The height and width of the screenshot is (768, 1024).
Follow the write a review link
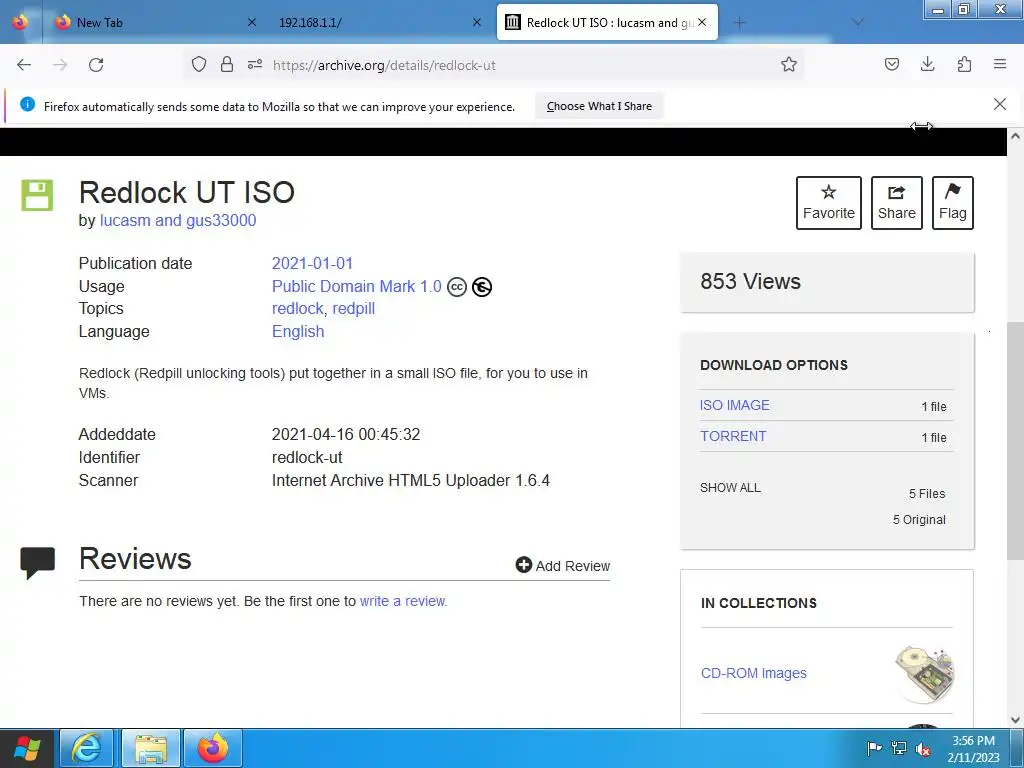click(404, 601)
